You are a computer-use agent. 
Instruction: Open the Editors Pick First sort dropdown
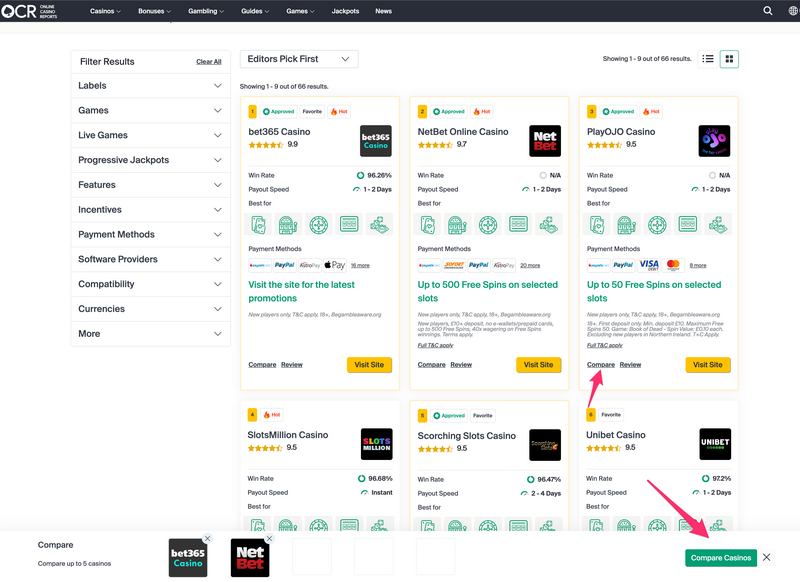point(299,59)
